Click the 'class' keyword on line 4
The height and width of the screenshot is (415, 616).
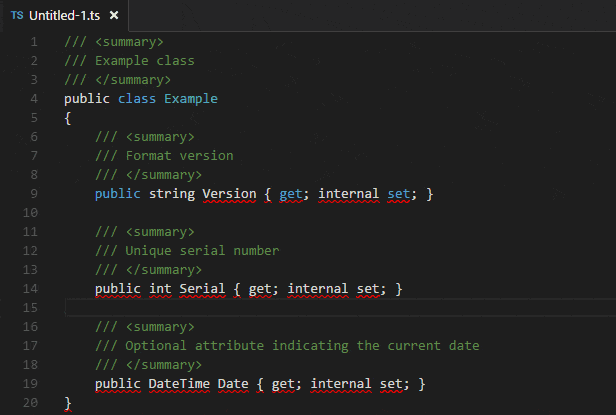(137, 99)
